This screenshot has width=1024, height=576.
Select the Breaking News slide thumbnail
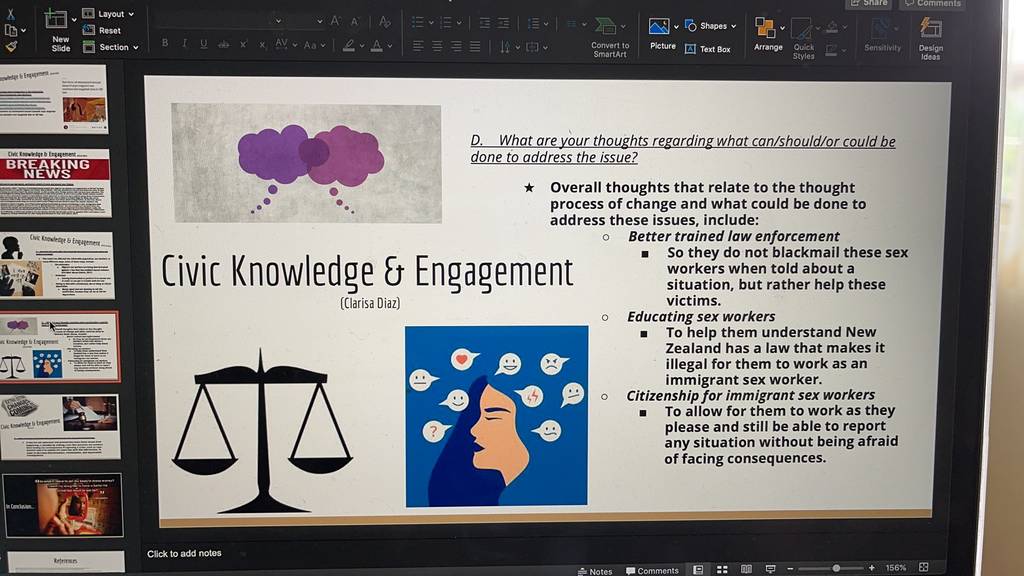tap(56, 183)
